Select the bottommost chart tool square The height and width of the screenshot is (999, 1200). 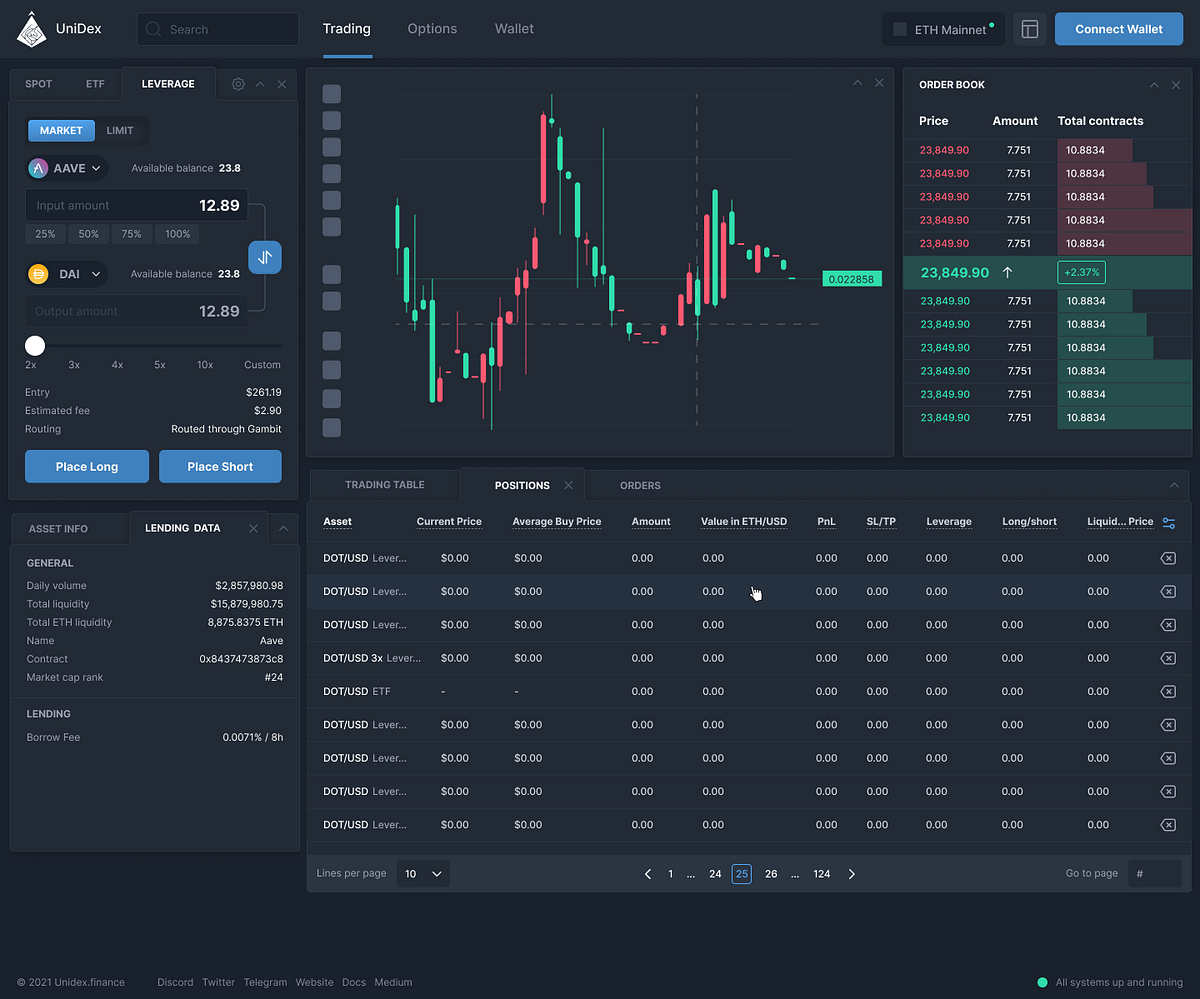click(332, 428)
